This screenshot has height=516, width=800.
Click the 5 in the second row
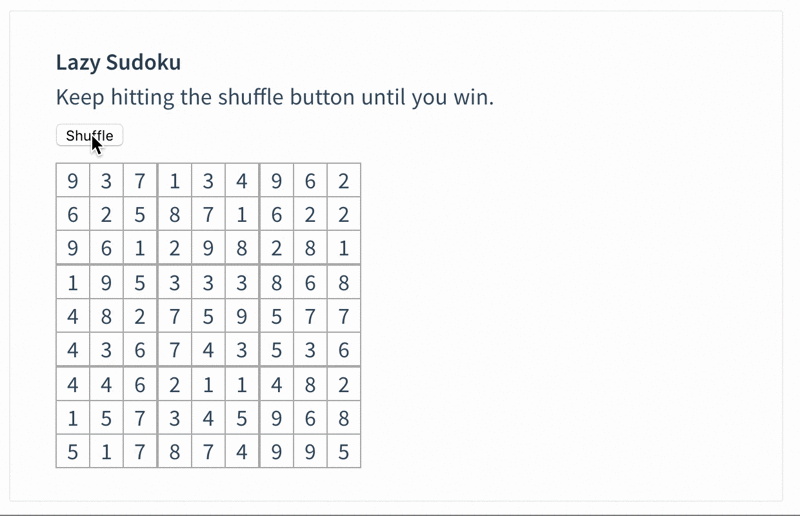140,215
